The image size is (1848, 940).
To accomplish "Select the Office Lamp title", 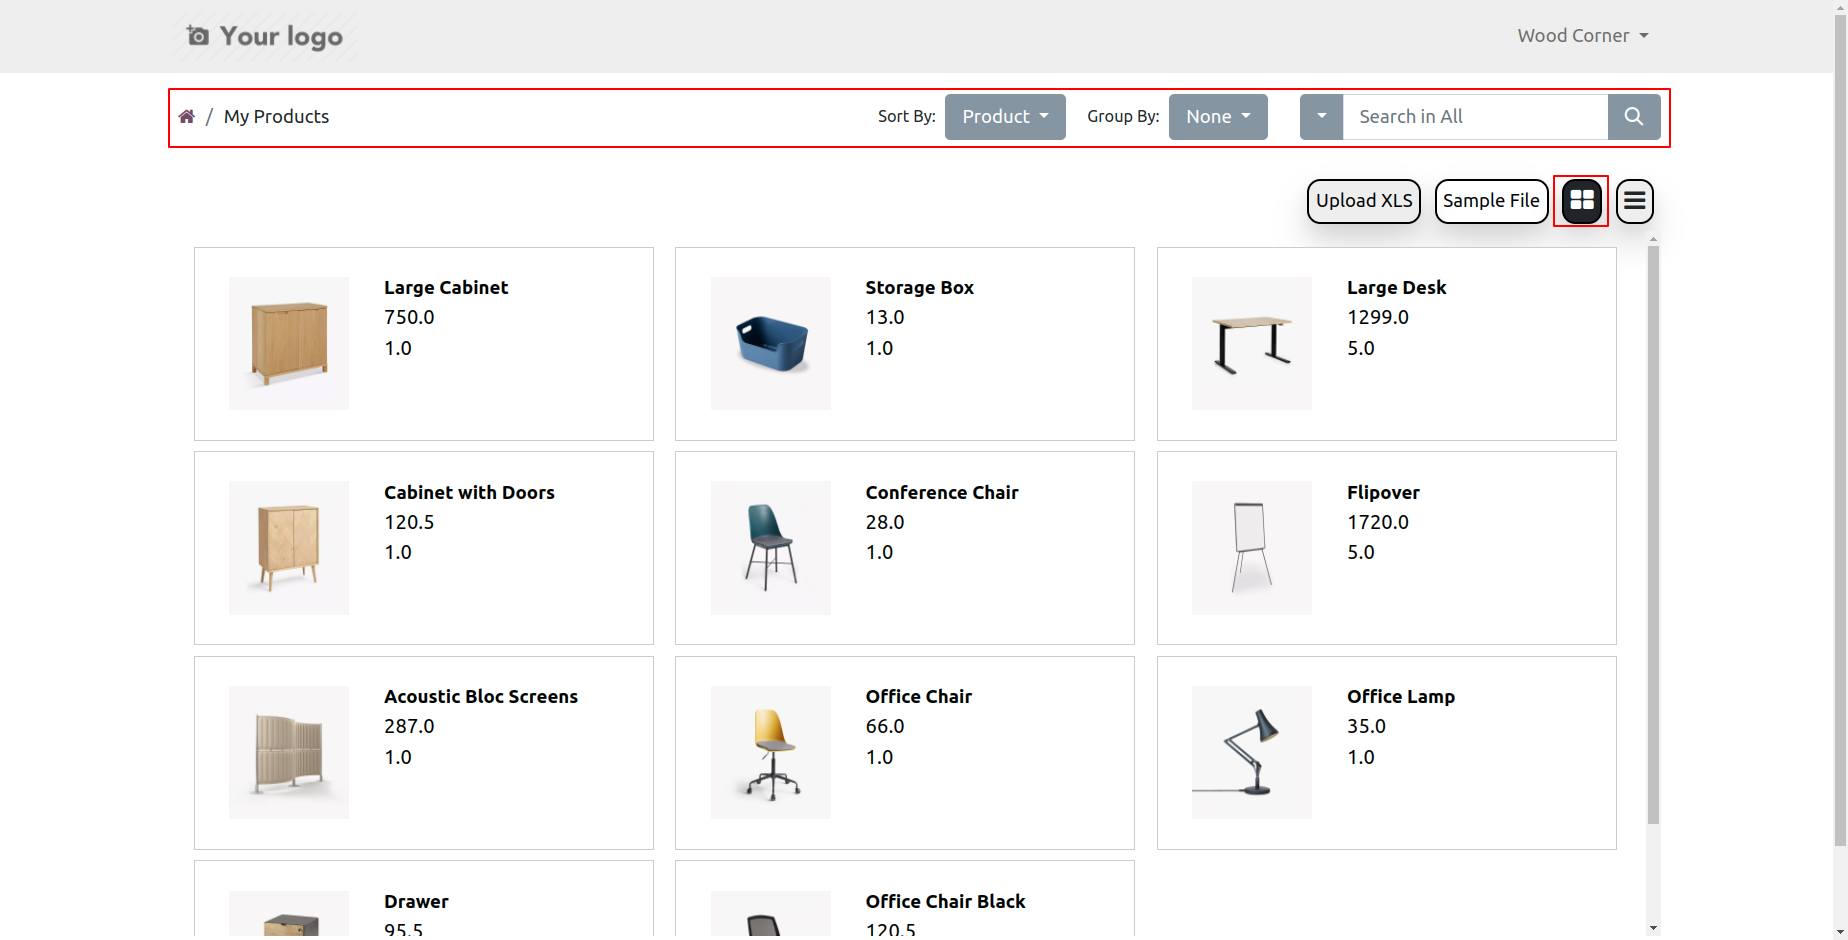I will click(1401, 697).
